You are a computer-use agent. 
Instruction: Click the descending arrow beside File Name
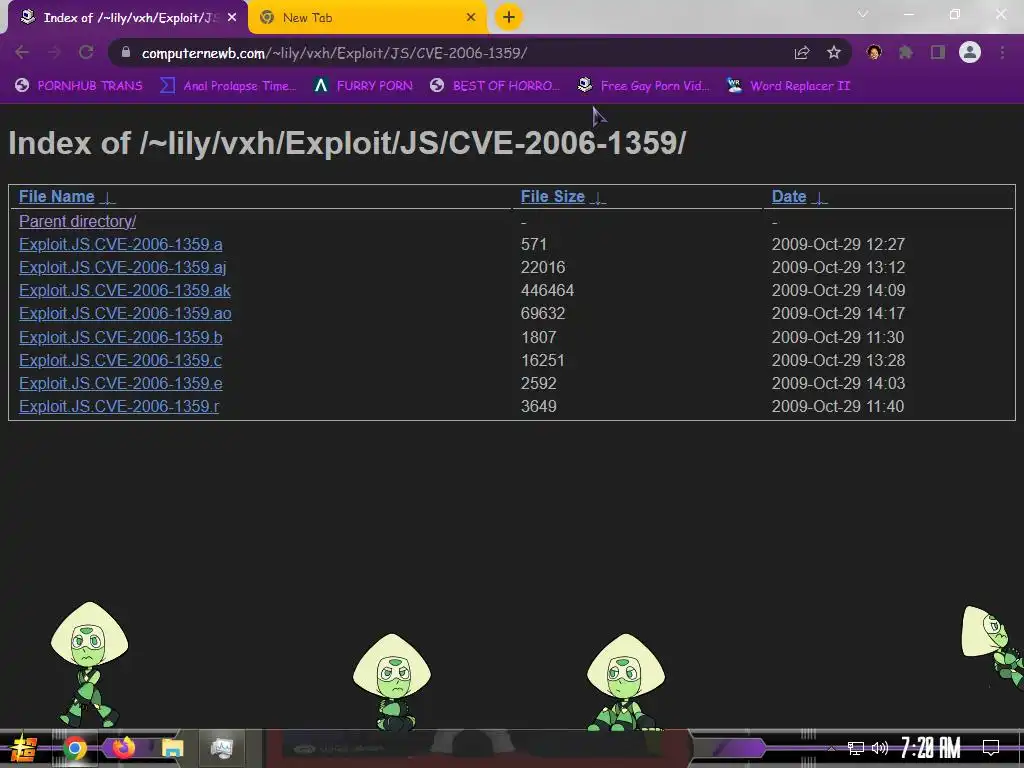tap(107, 198)
